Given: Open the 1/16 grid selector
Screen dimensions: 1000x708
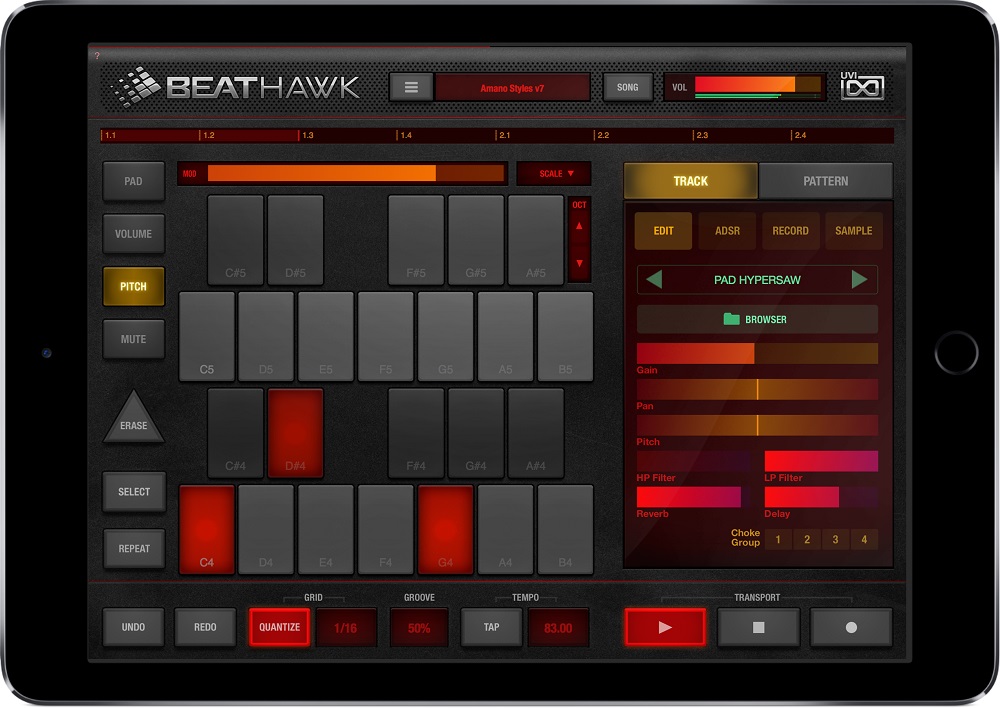Looking at the screenshot, I should tap(346, 628).
